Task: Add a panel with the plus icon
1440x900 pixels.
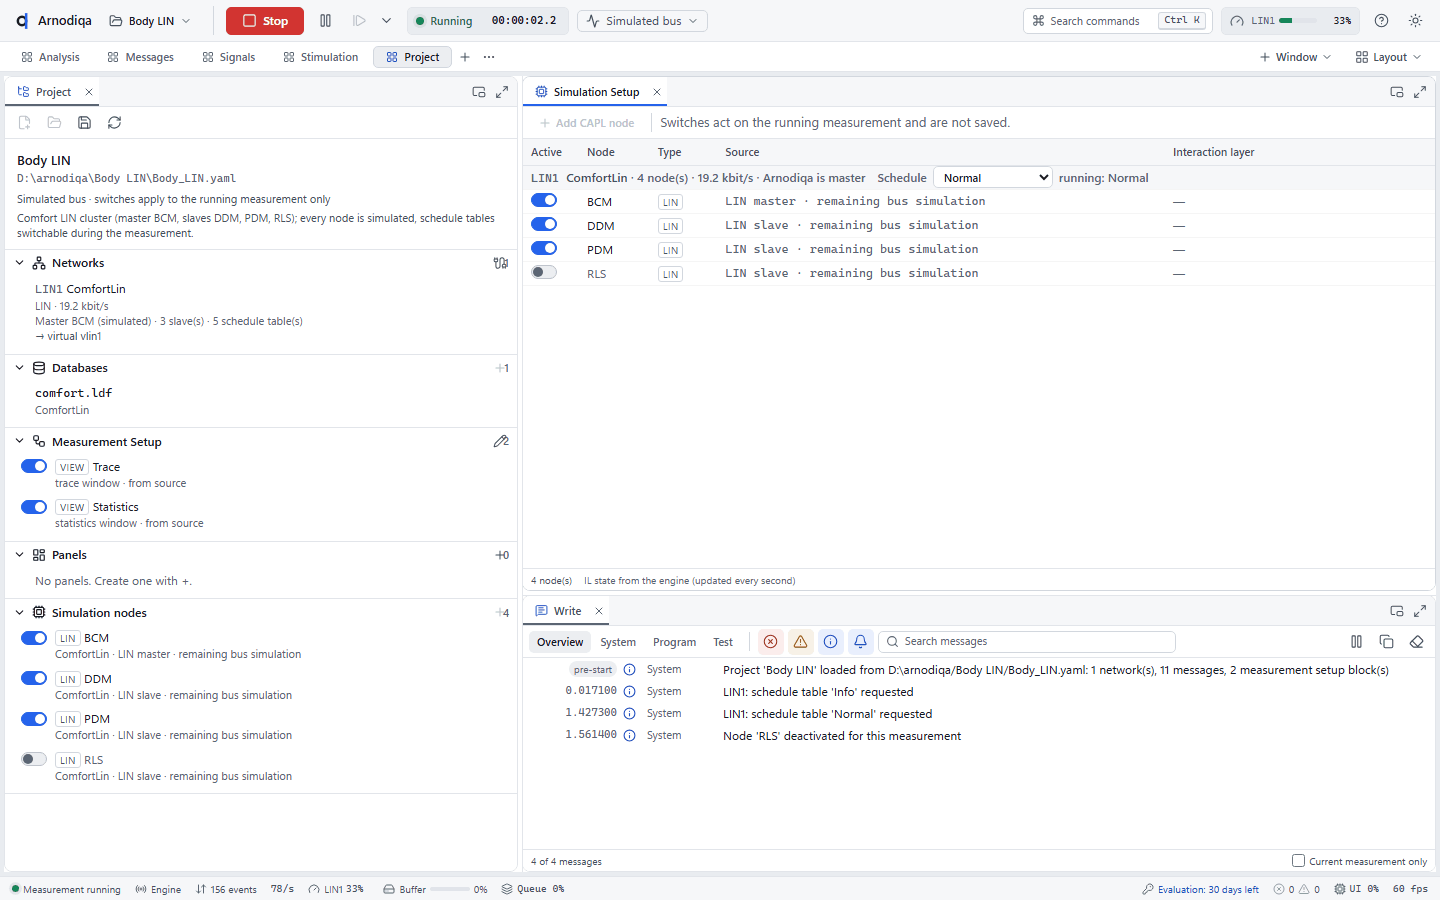Action: [502, 555]
